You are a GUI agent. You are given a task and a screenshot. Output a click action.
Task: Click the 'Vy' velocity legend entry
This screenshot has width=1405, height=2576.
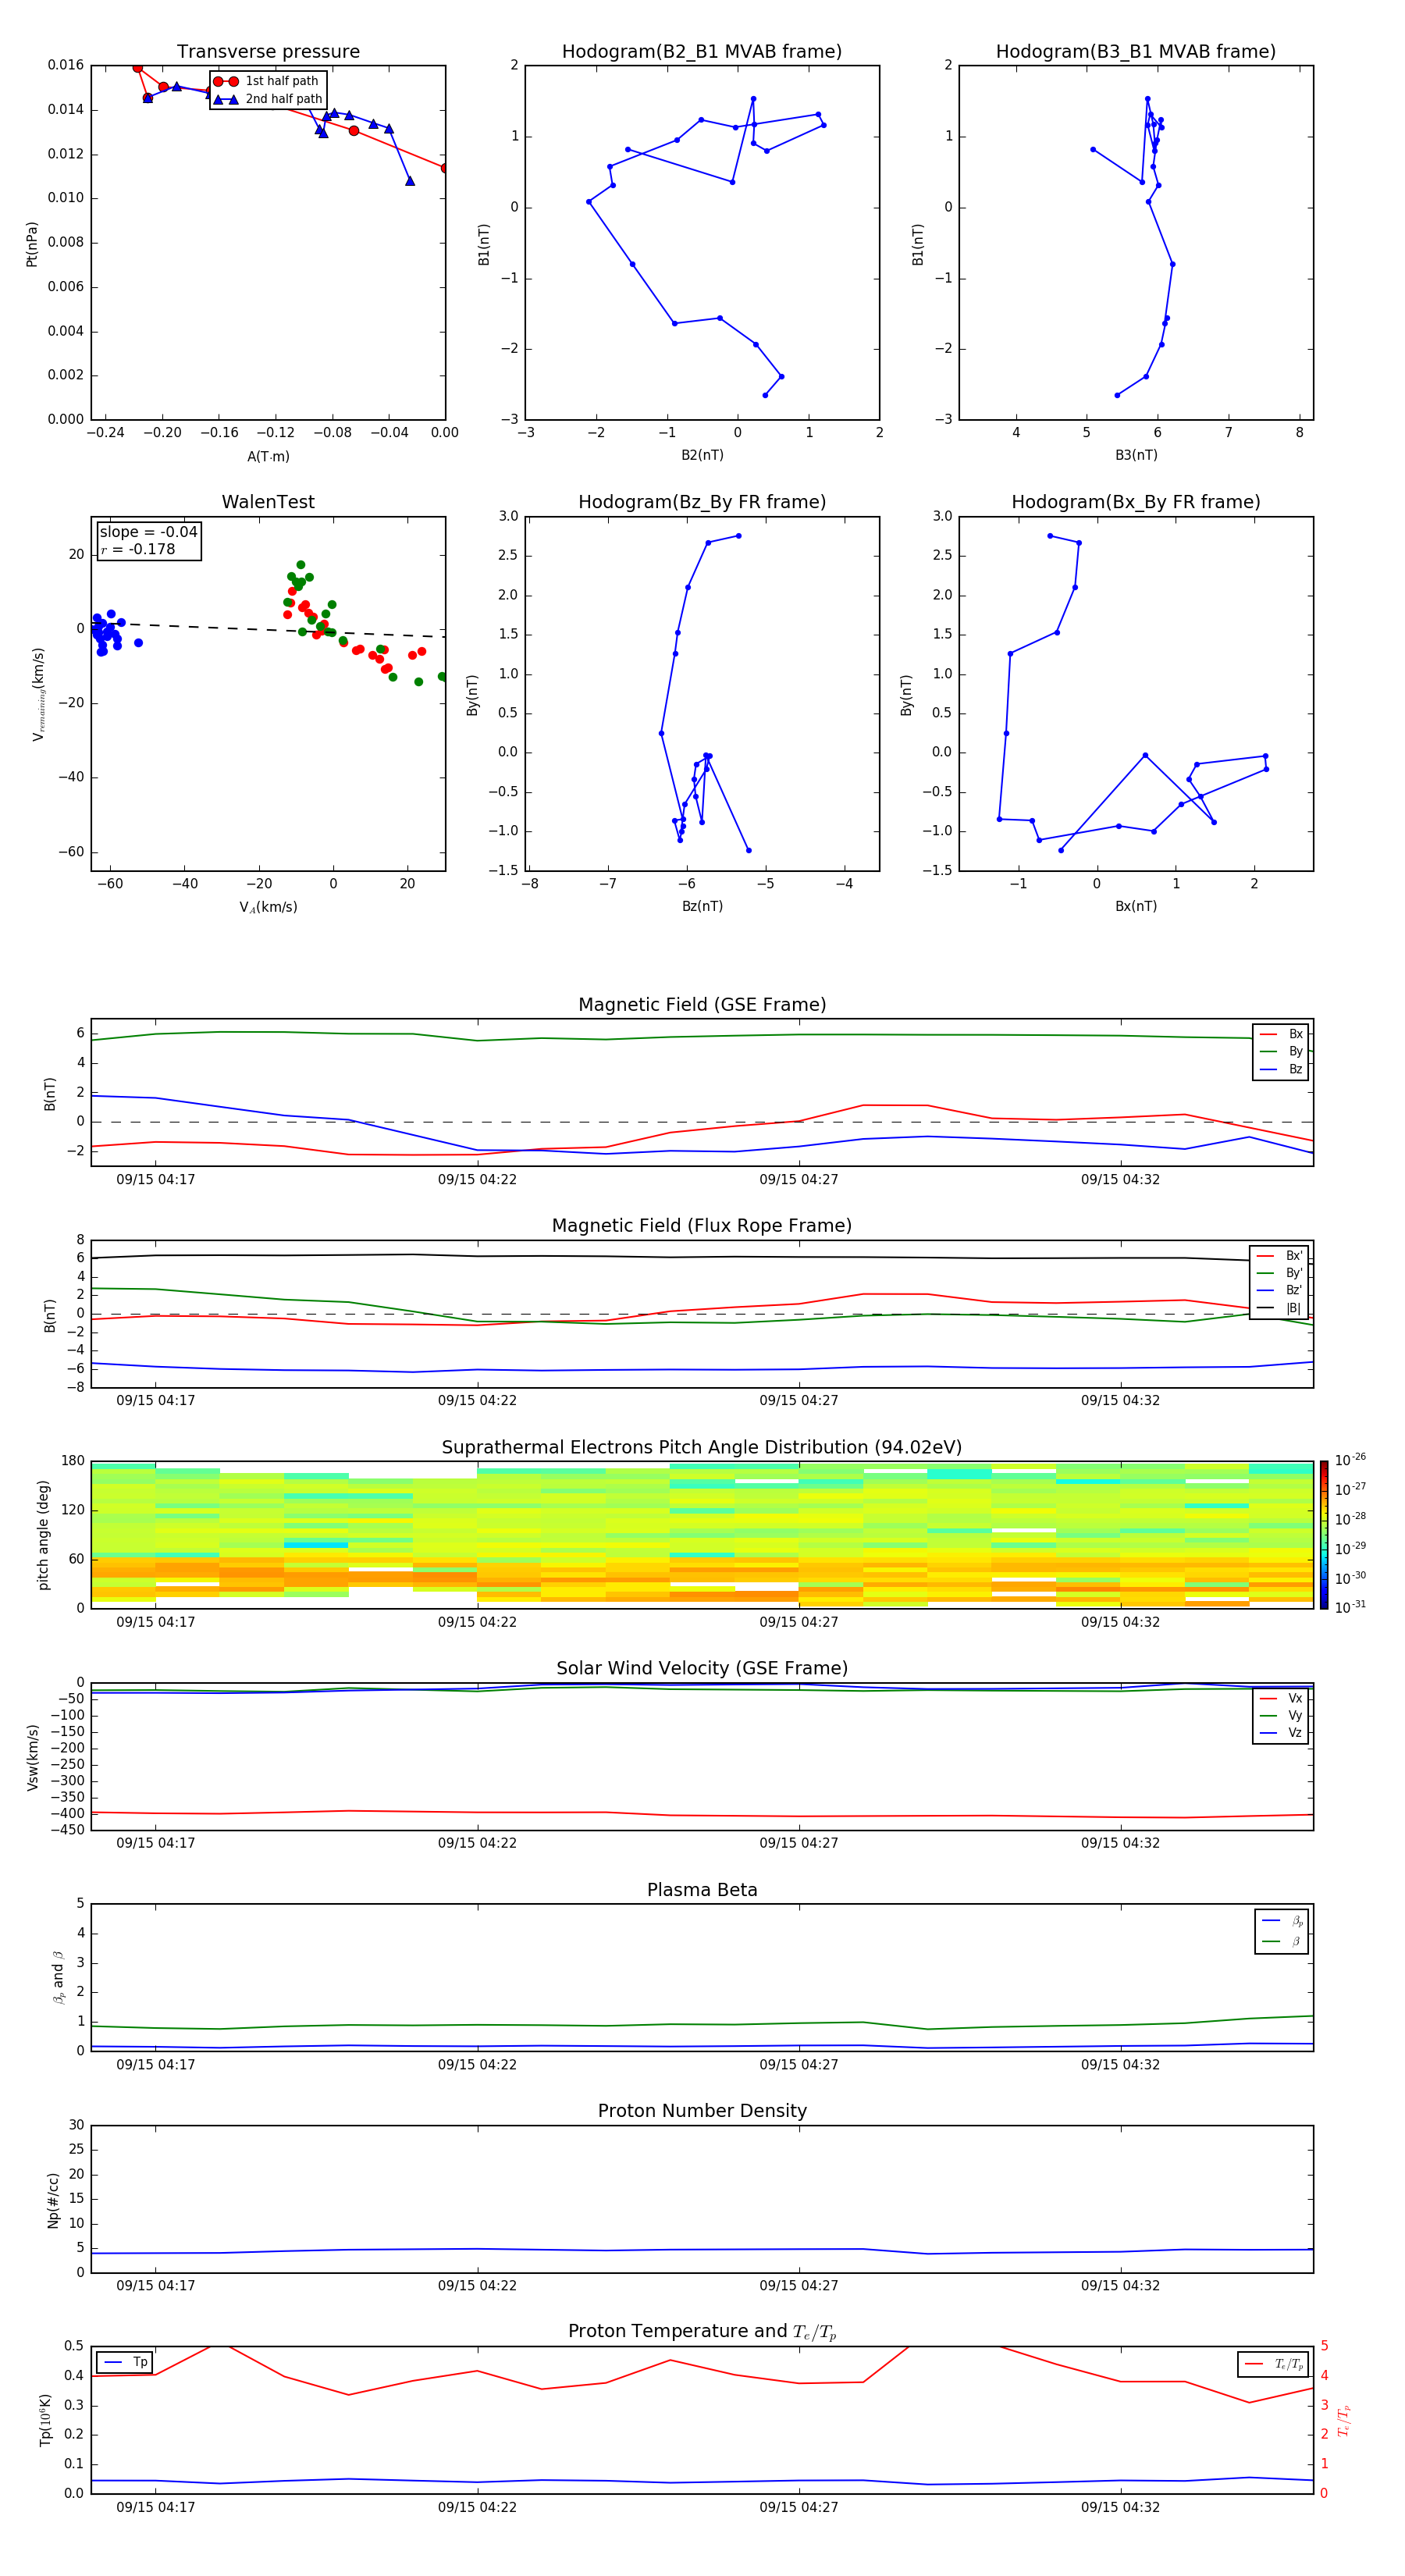(x=1281, y=1716)
